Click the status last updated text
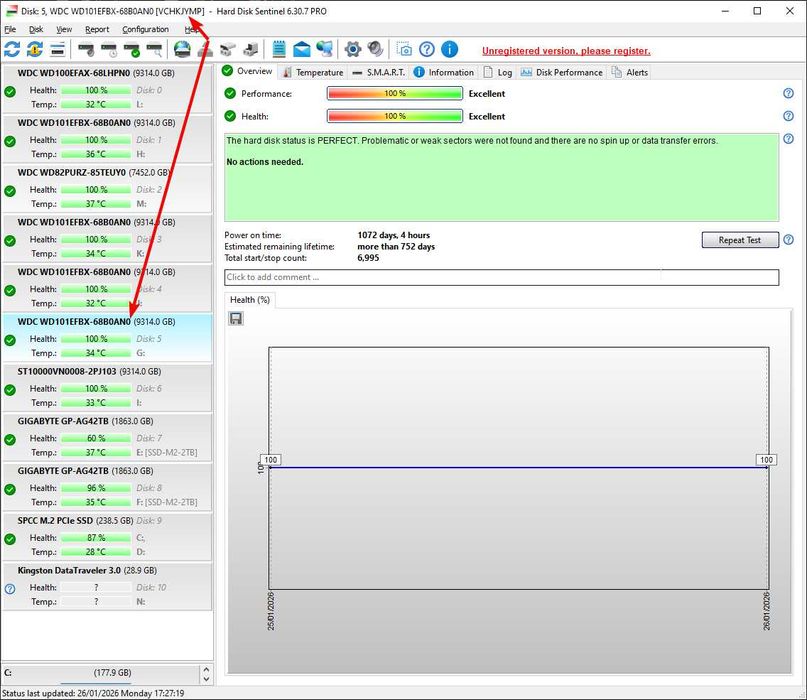Image resolution: width=807 pixels, height=700 pixels. [93, 693]
